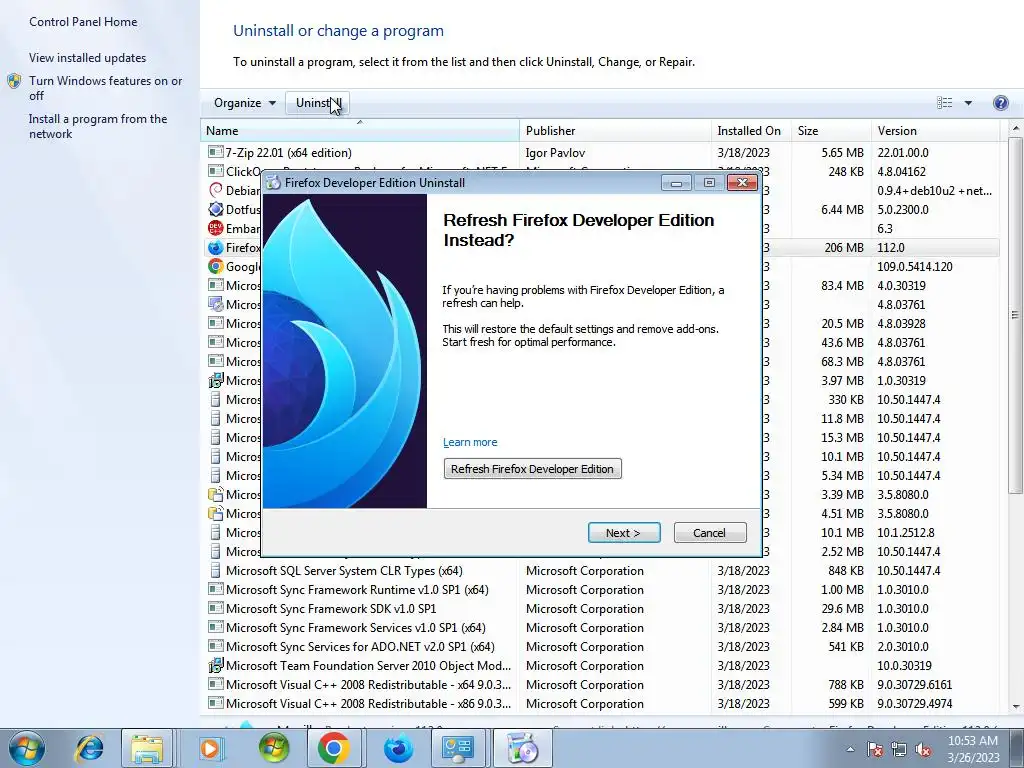The height and width of the screenshot is (768, 1024).
Task: Expand the view options dropdown arrow
Action: 968,103
